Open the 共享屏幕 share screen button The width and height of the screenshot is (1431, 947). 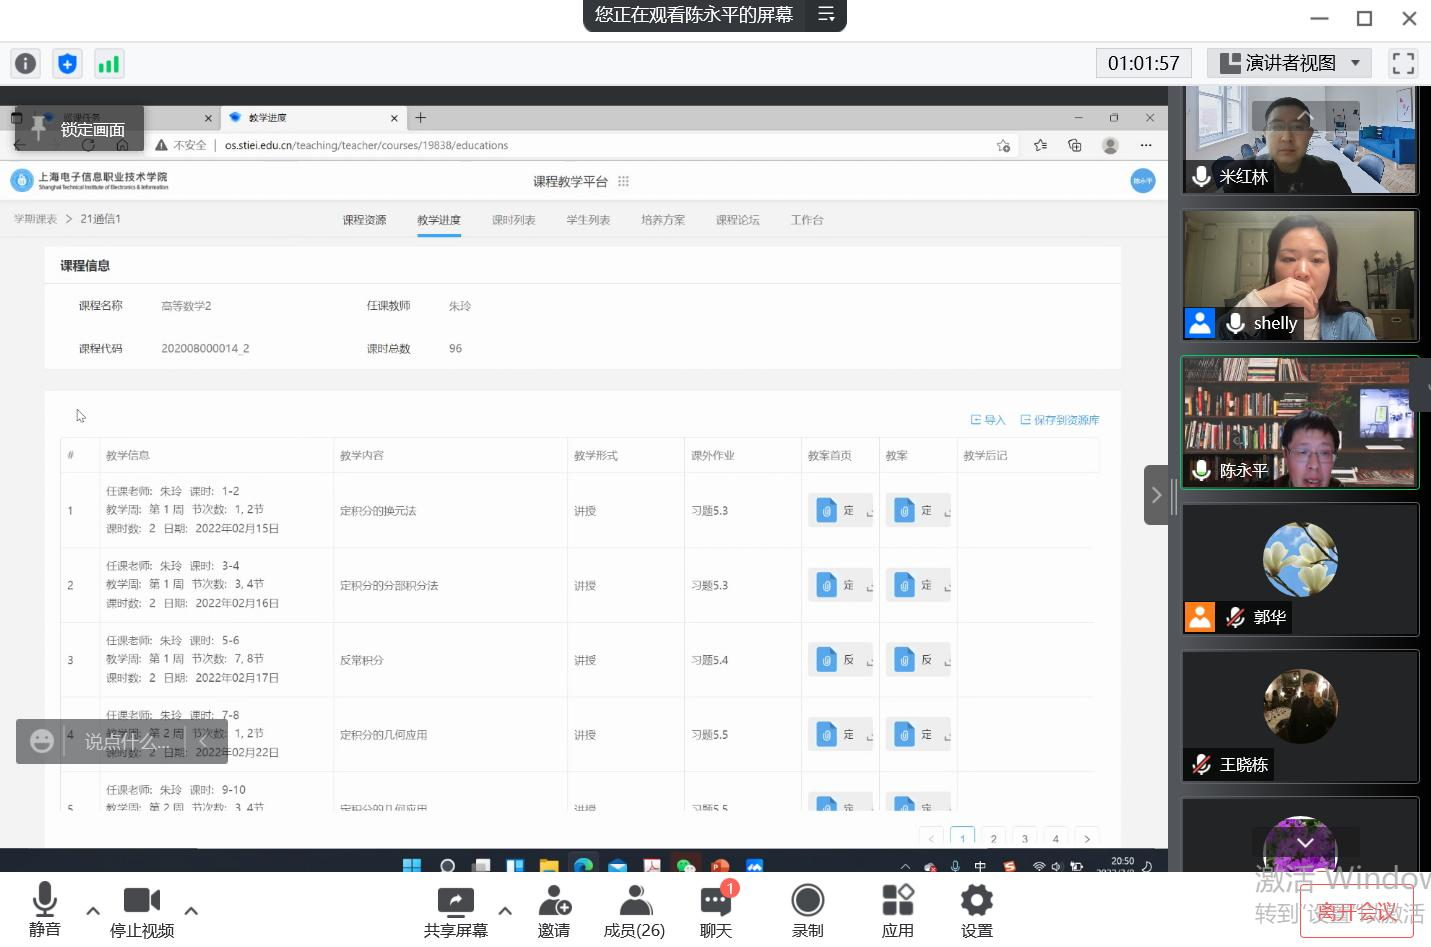pos(455,911)
